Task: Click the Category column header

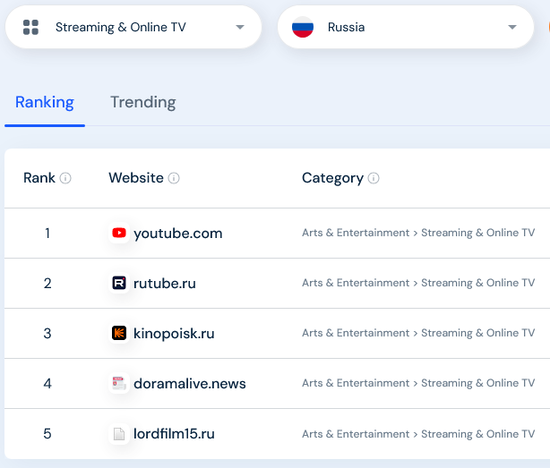Action: (x=333, y=178)
